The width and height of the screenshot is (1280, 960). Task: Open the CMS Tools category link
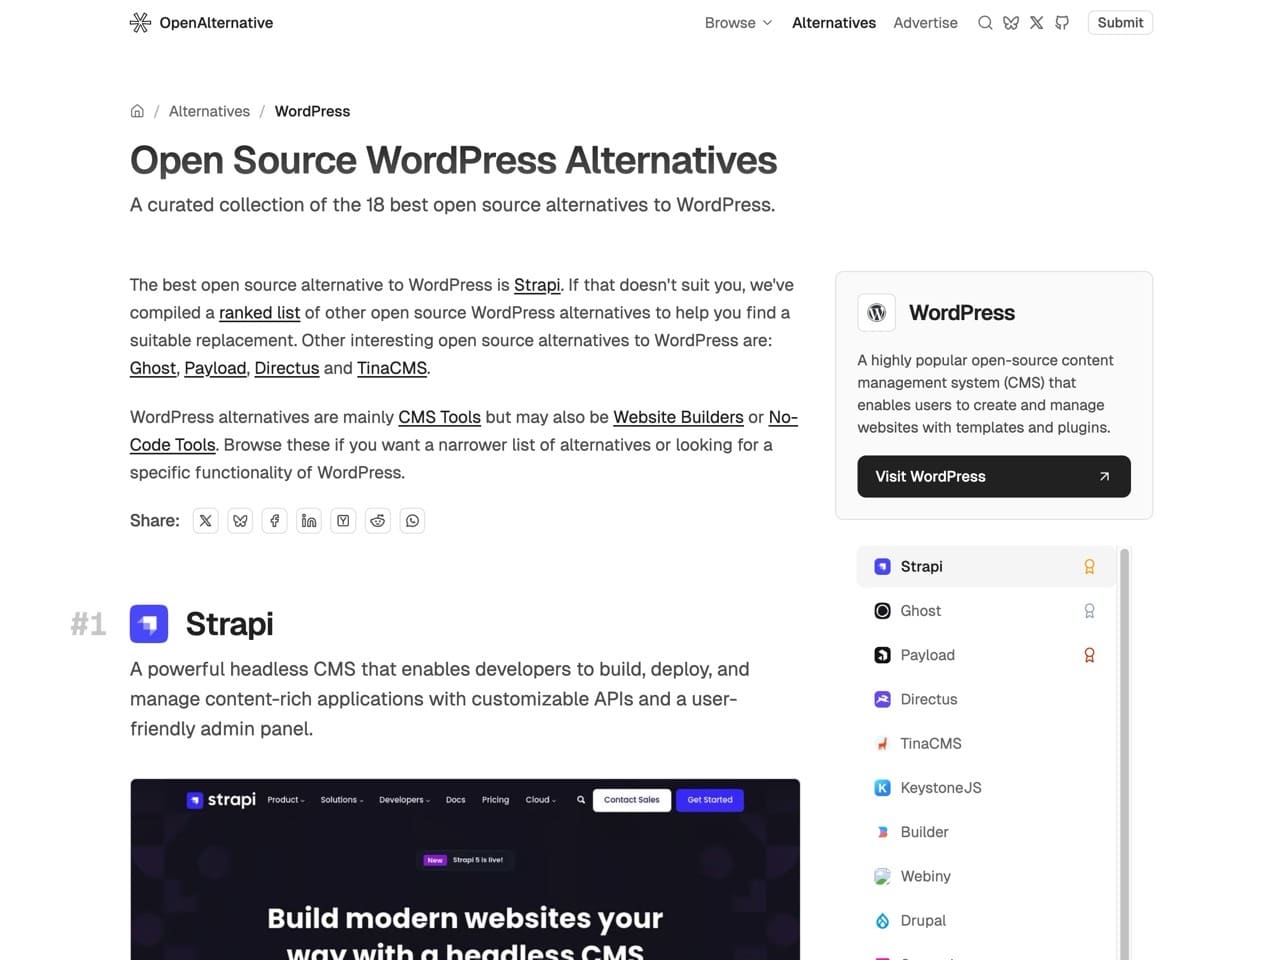[439, 417]
